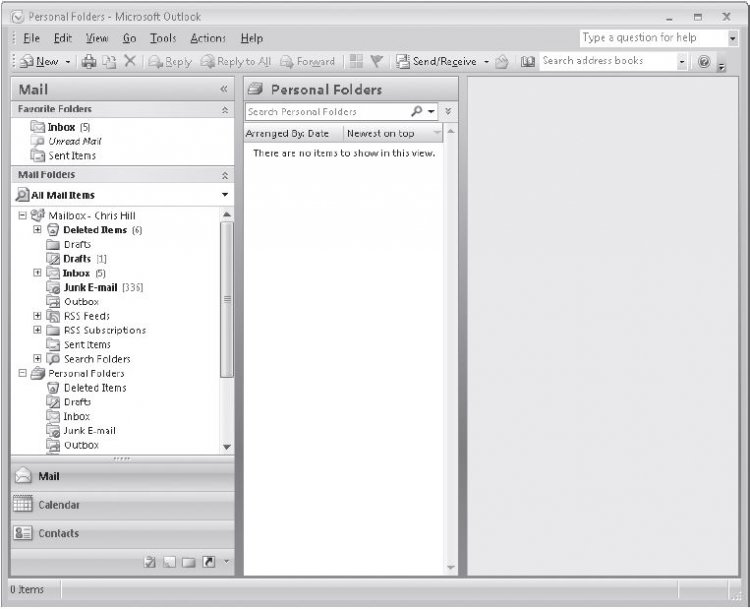Click the Shortcuts icon in navigation bar
The width and height of the screenshot is (750, 610).
coord(209,562)
